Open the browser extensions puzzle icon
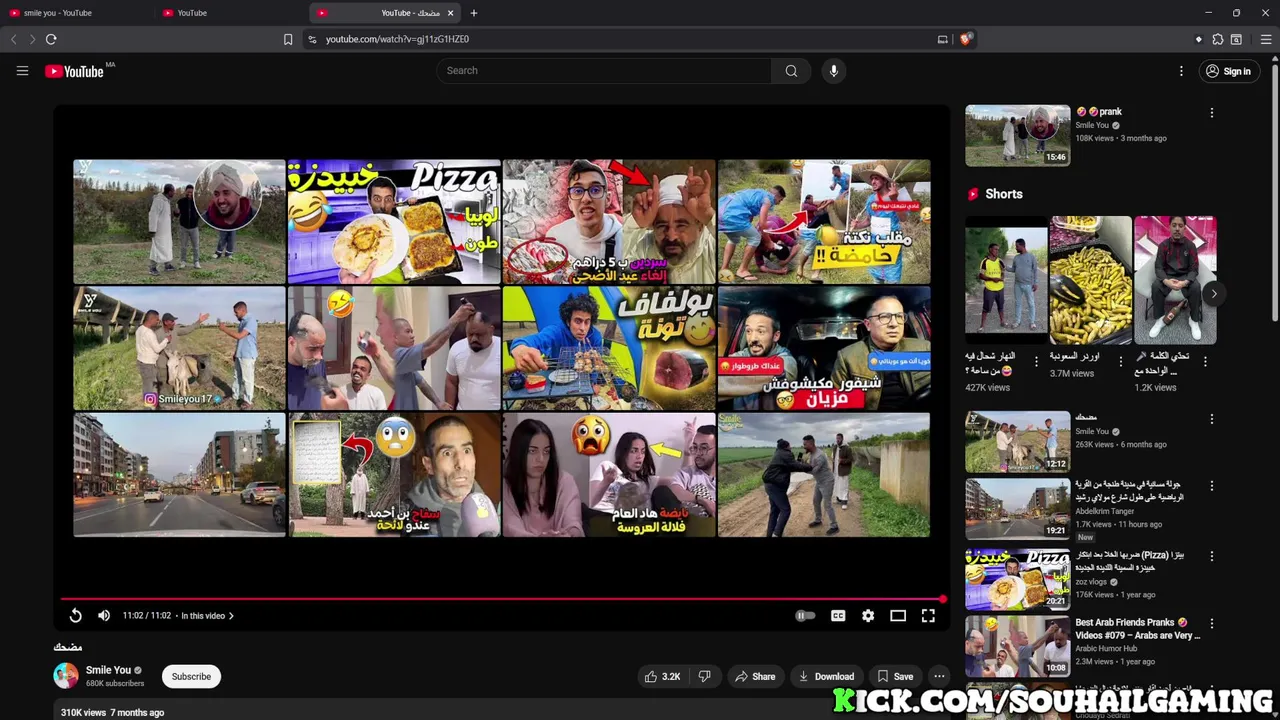The width and height of the screenshot is (1280, 720). pos(1217,39)
